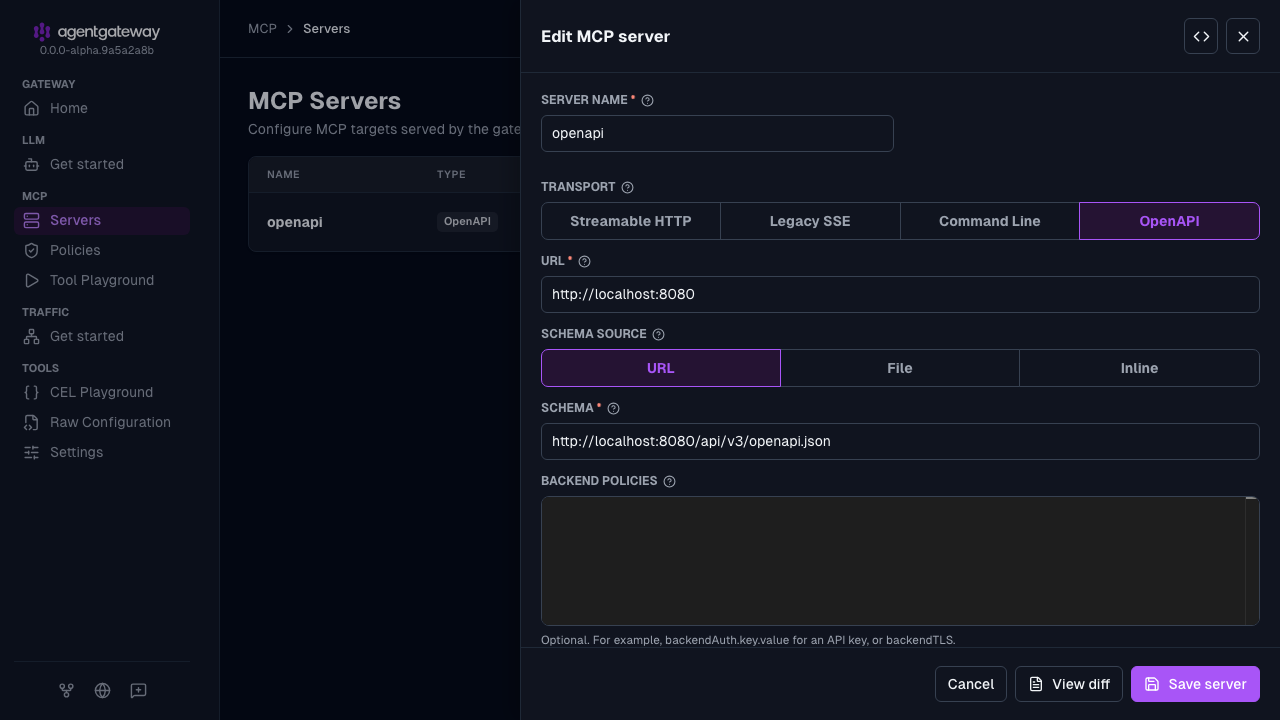This screenshot has height=720, width=1280.
Task: Click the Schema URL input field
Action: click(900, 441)
